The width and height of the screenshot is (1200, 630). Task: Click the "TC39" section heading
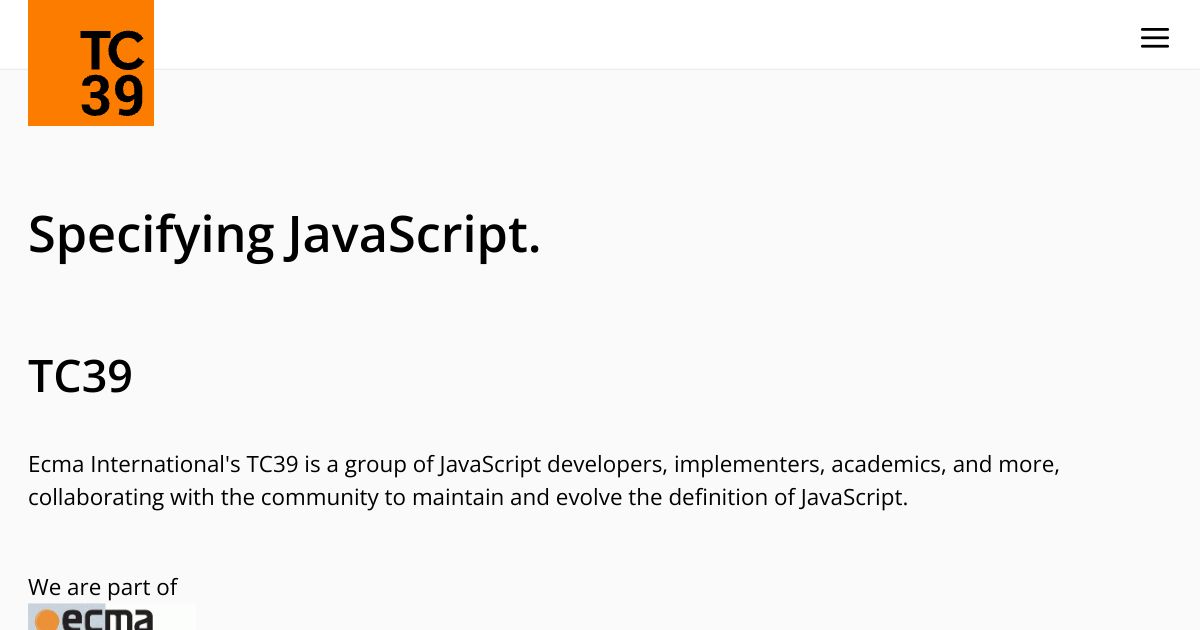point(80,377)
